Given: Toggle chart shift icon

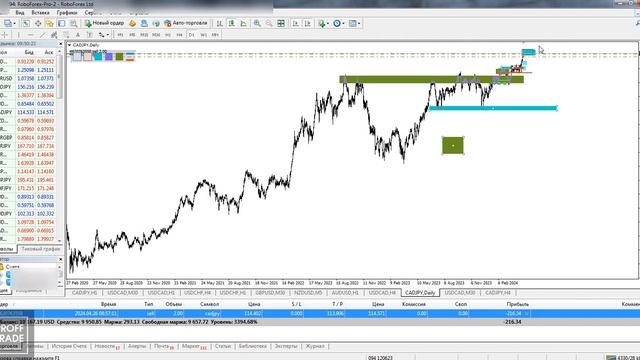Looking at the screenshot, I should 307,24.
